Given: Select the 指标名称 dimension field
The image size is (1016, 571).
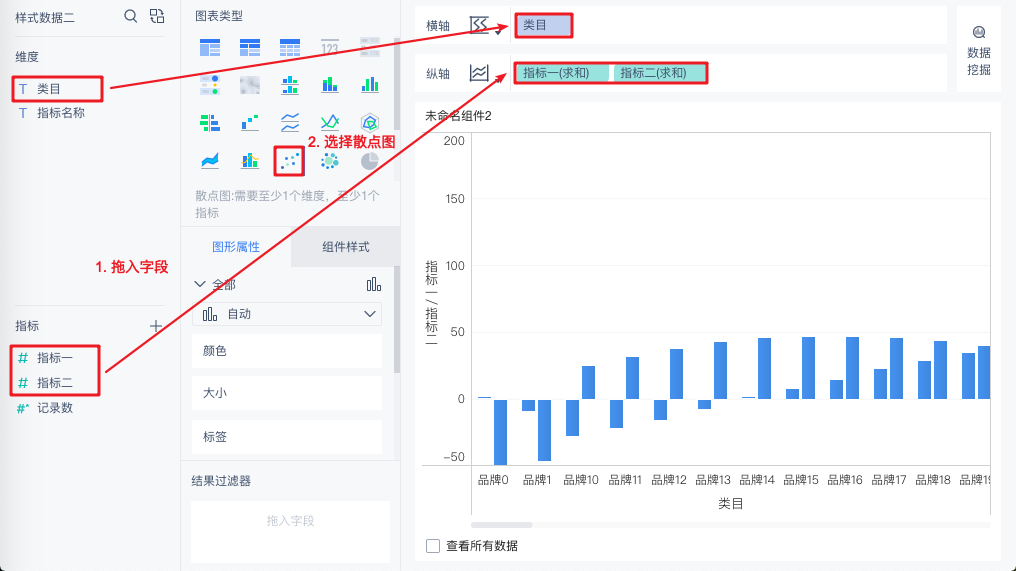Looking at the screenshot, I should point(61,113).
